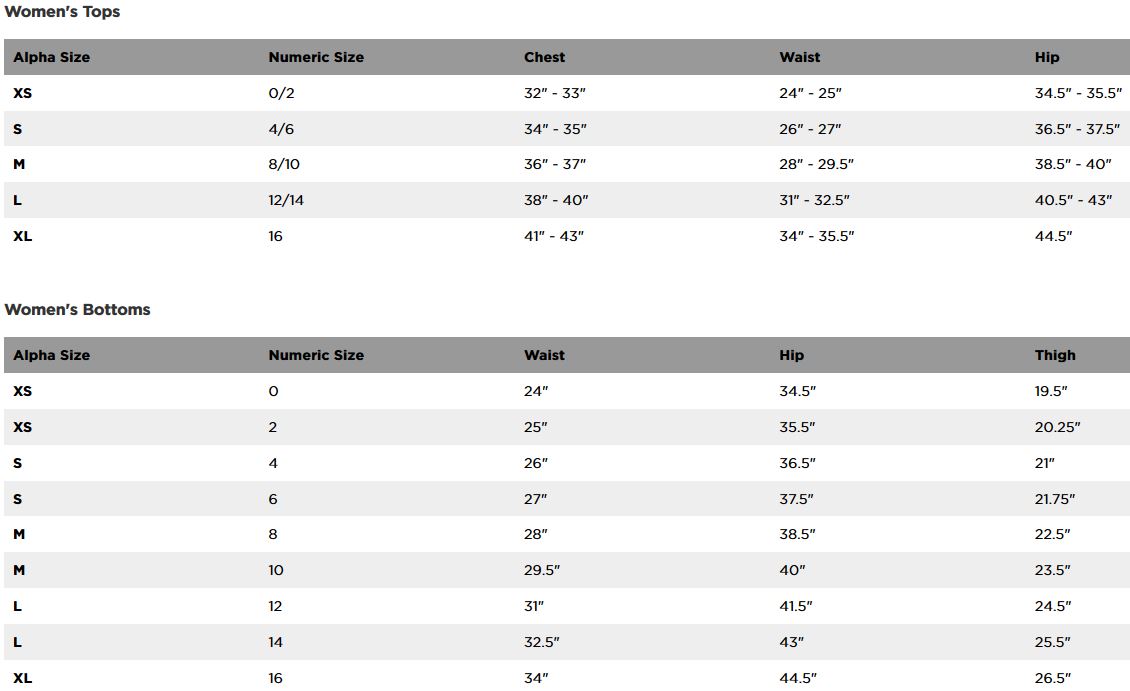Image resolution: width=1130 pixels, height=691 pixels.
Task: Click Hip header in Women's Tops table
Action: 1046,57
